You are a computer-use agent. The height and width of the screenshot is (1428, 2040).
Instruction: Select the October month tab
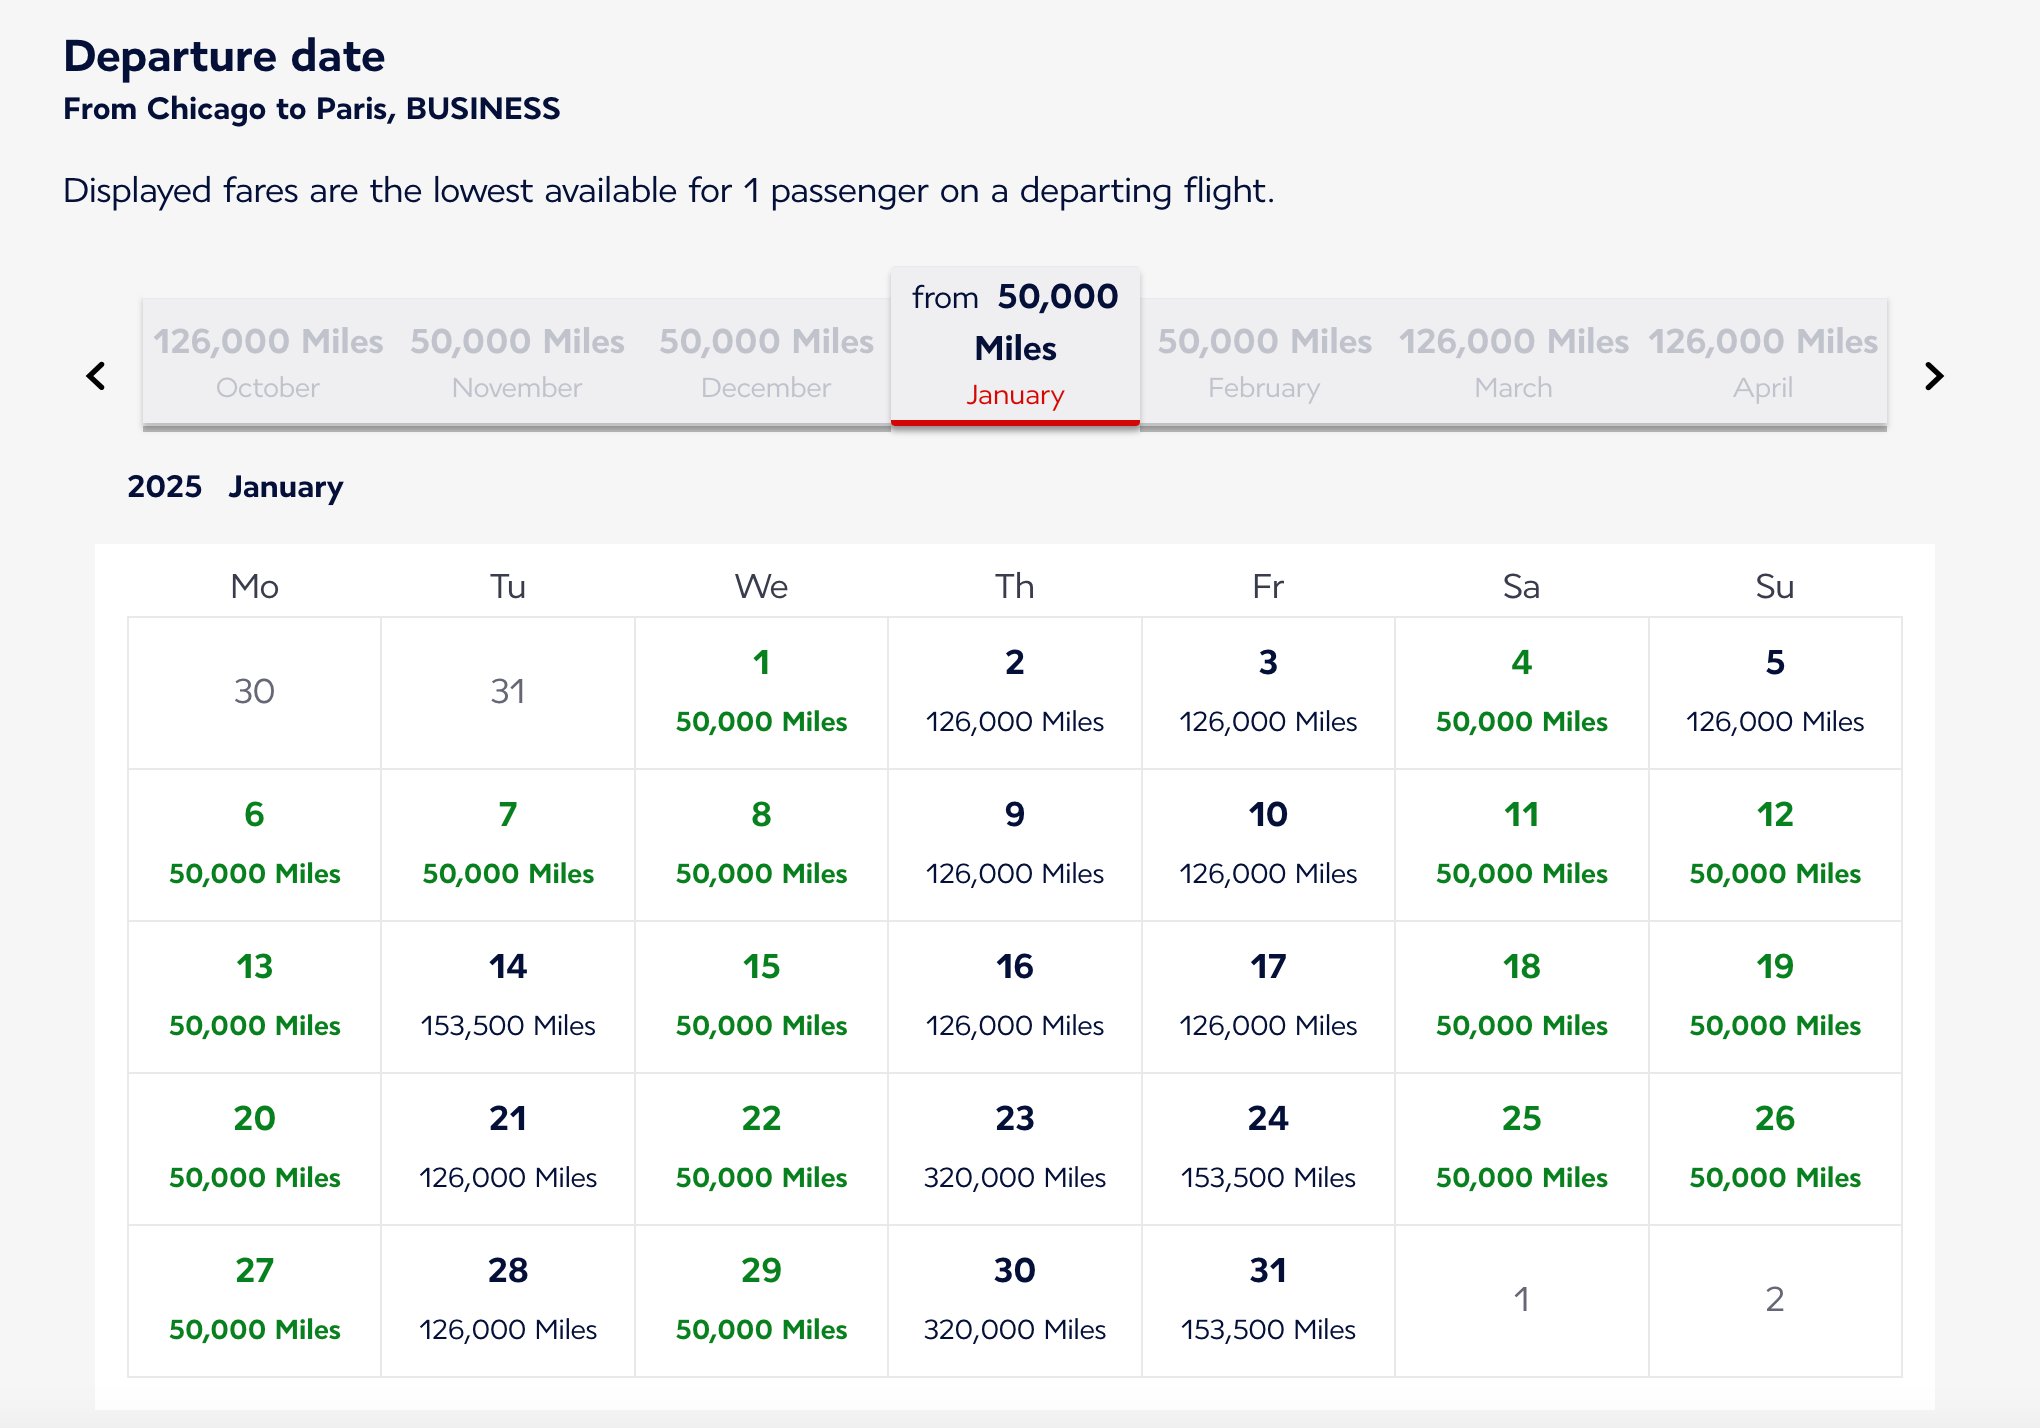(x=267, y=362)
